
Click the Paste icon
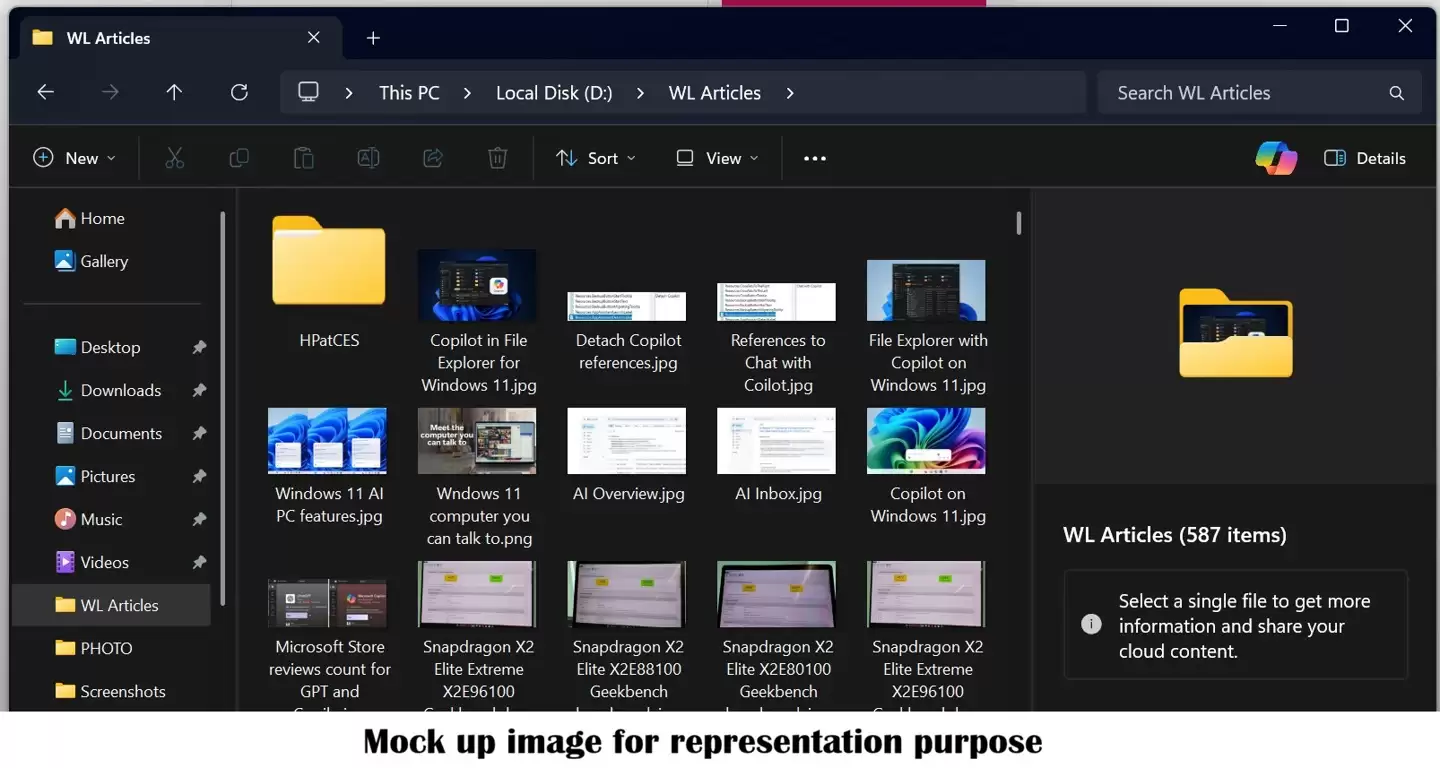[x=304, y=157]
